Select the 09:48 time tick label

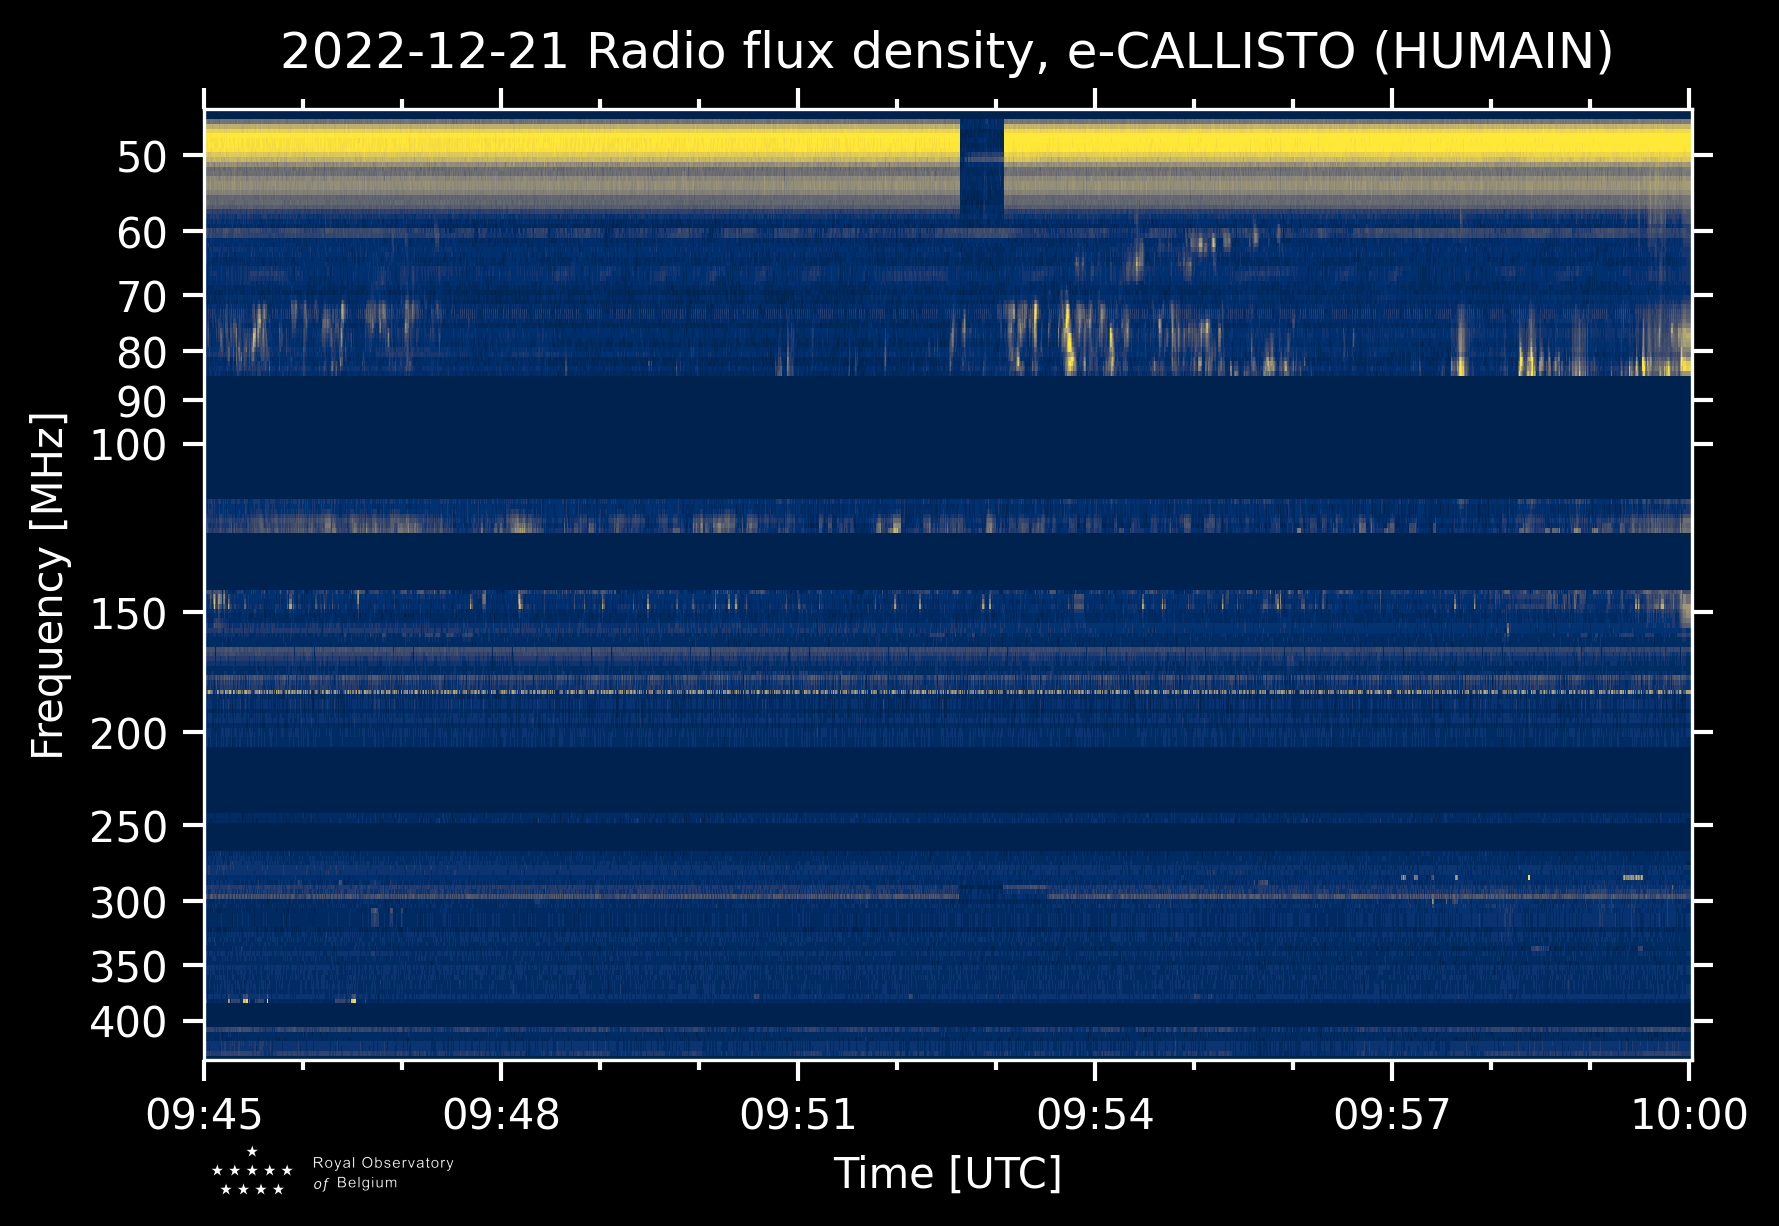click(x=501, y=1114)
